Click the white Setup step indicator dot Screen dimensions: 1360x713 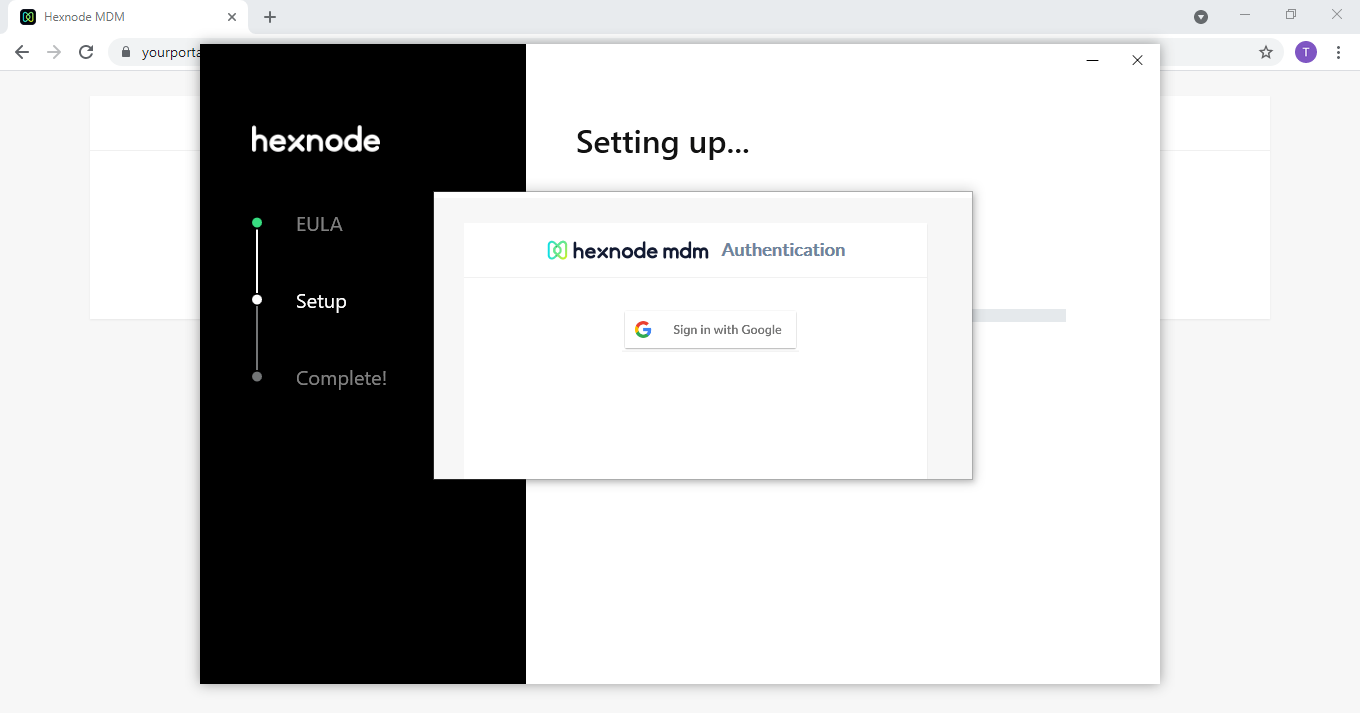(x=257, y=299)
